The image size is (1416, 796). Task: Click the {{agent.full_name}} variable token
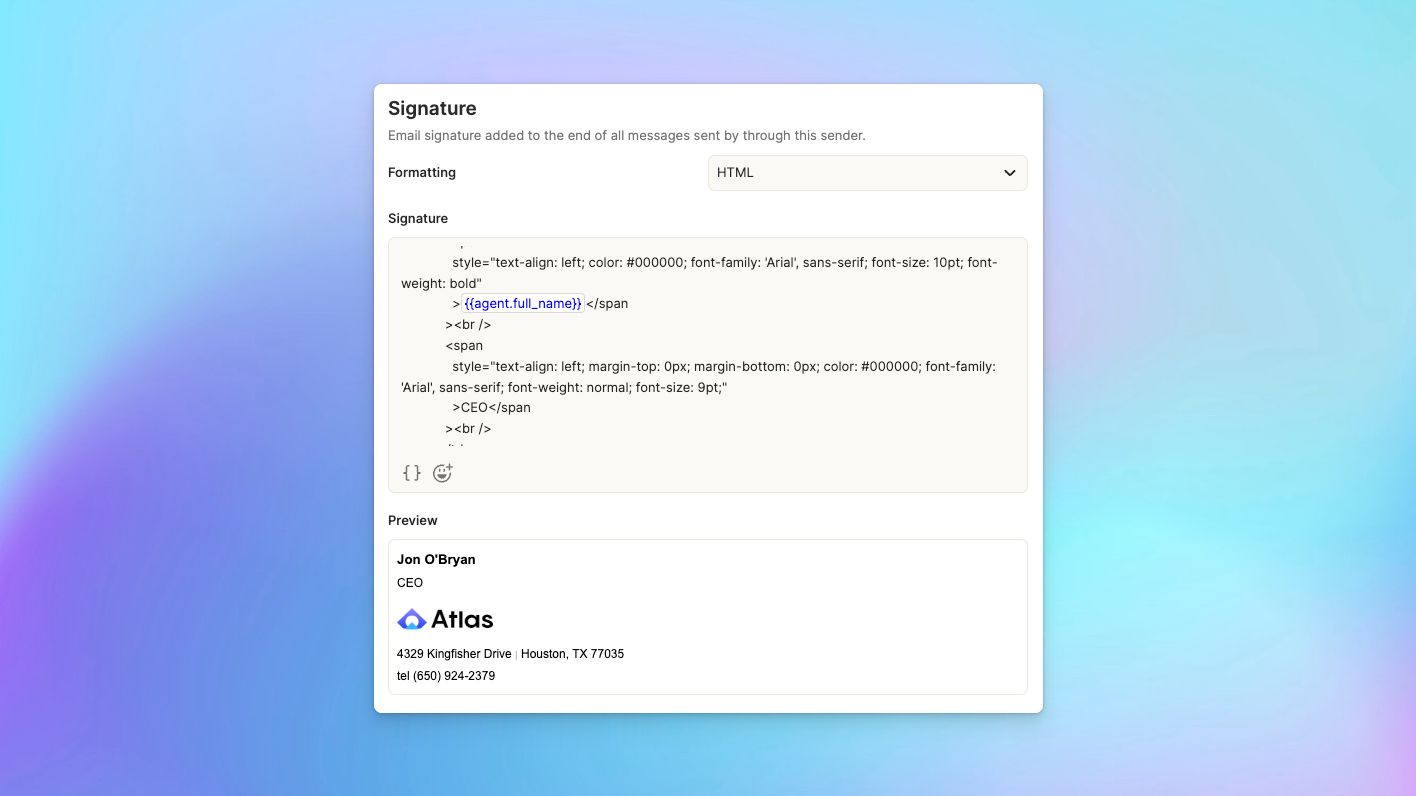523,303
